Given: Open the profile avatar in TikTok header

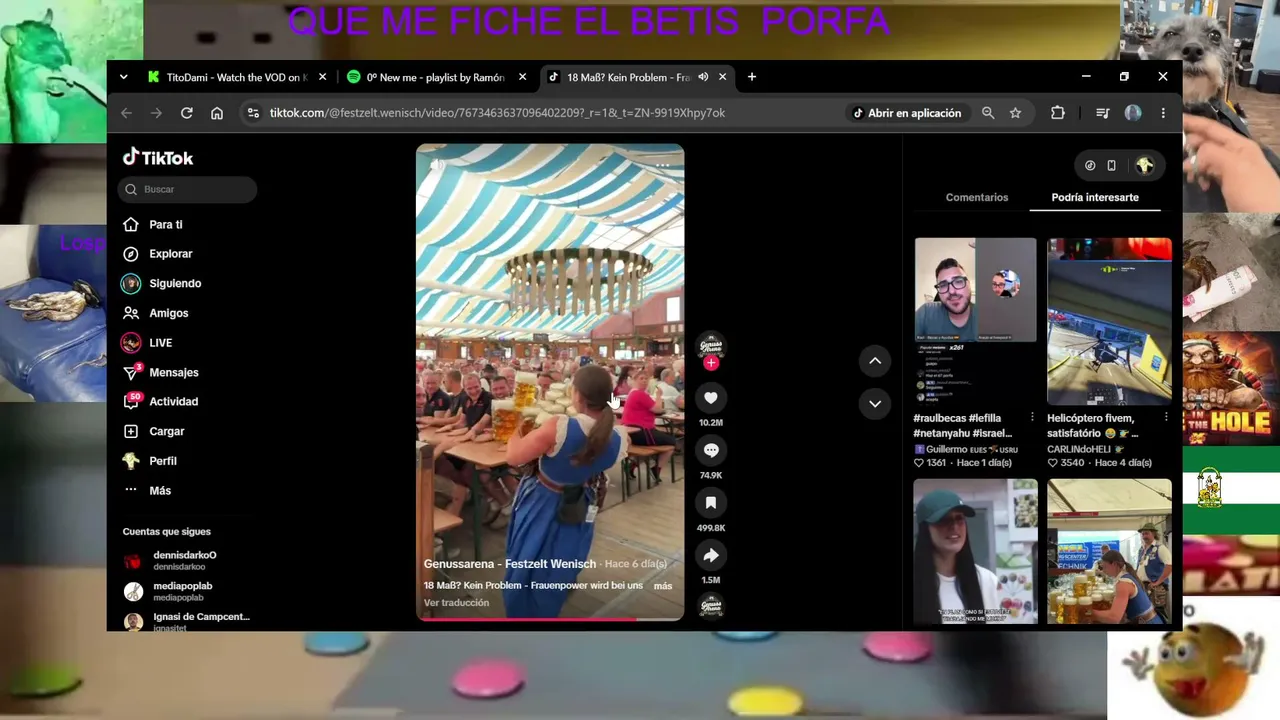Looking at the screenshot, I should point(1145,166).
